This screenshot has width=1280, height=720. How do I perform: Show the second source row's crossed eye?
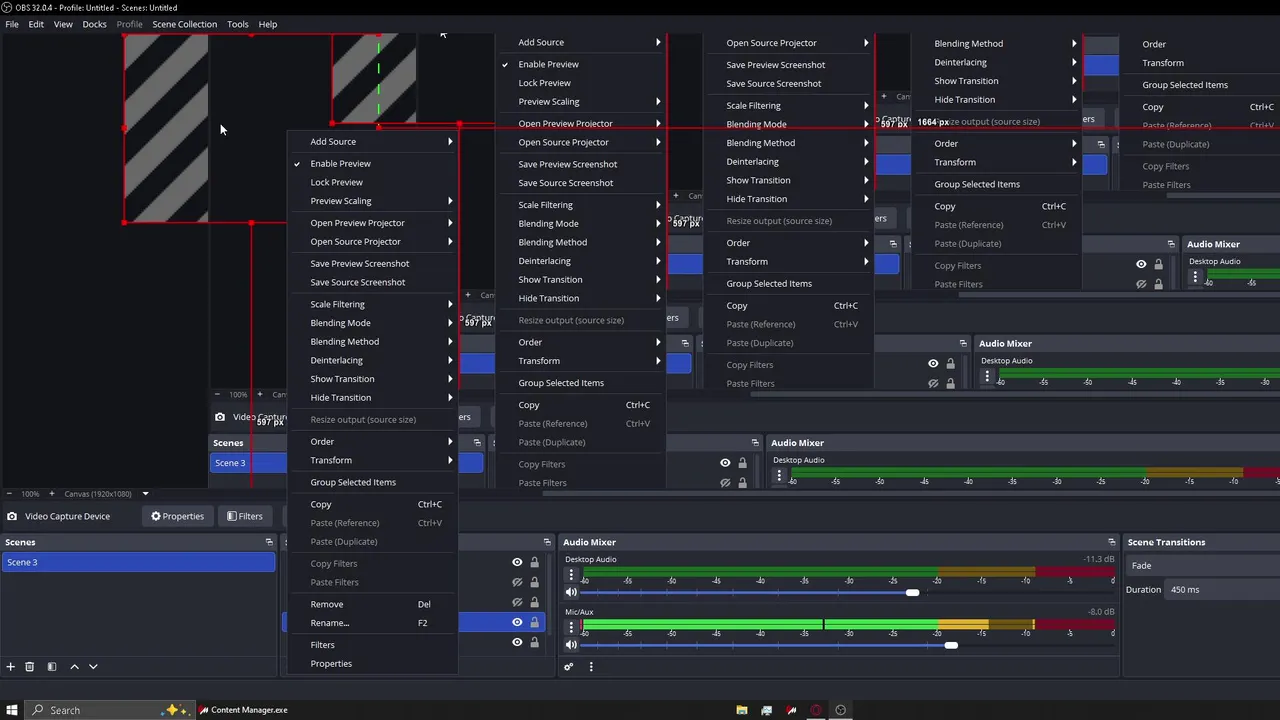(x=517, y=582)
